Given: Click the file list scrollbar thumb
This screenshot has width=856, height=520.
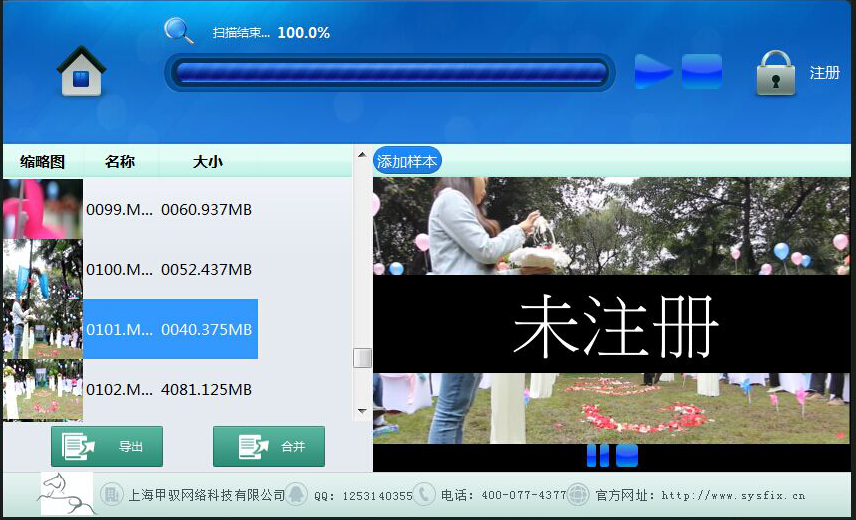Looking at the screenshot, I should [362, 358].
